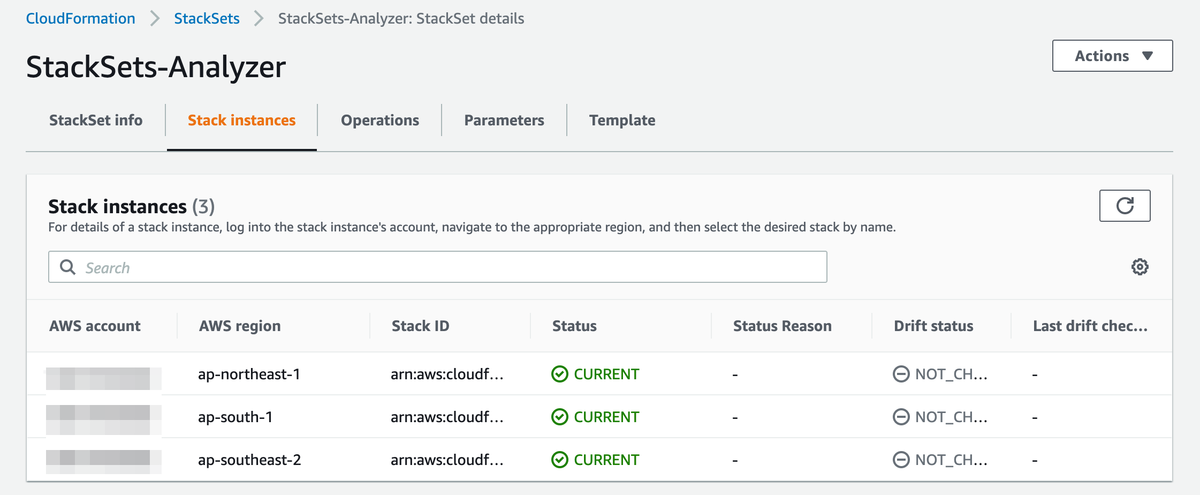Viewport: 1200px width, 495px height.
Task: Go to CloudFormation breadcrumb link
Action: 81,18
